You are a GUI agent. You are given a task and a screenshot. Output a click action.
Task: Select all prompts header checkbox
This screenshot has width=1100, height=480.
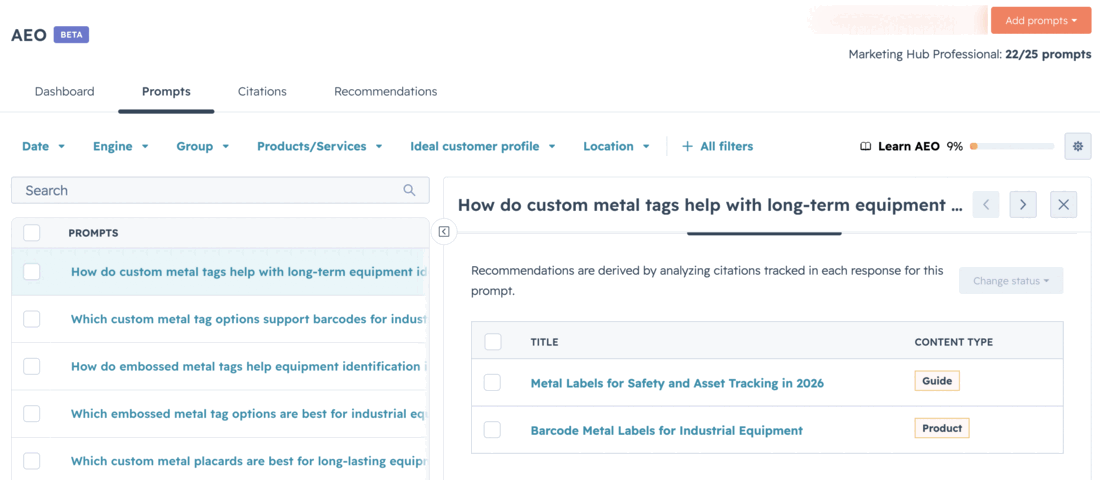coord(32,232)
